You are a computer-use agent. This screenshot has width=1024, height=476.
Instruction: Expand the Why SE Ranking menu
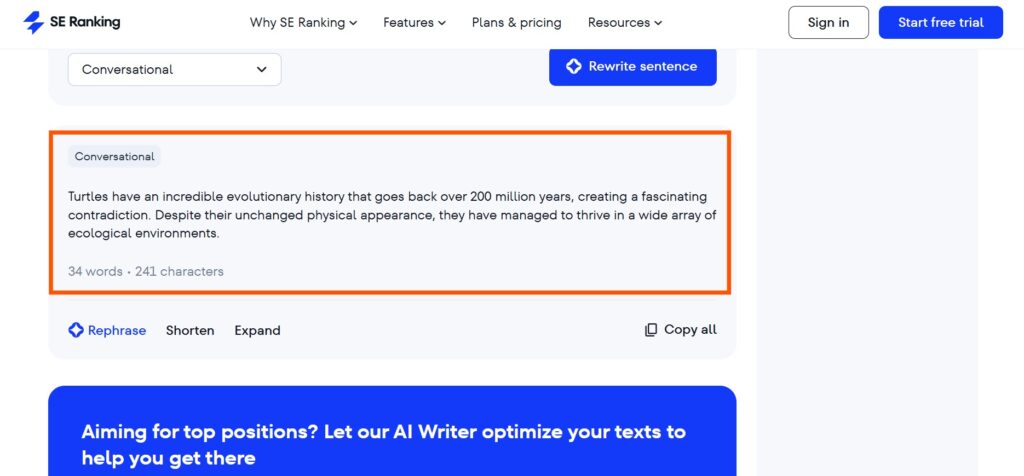tap(303, 22)
